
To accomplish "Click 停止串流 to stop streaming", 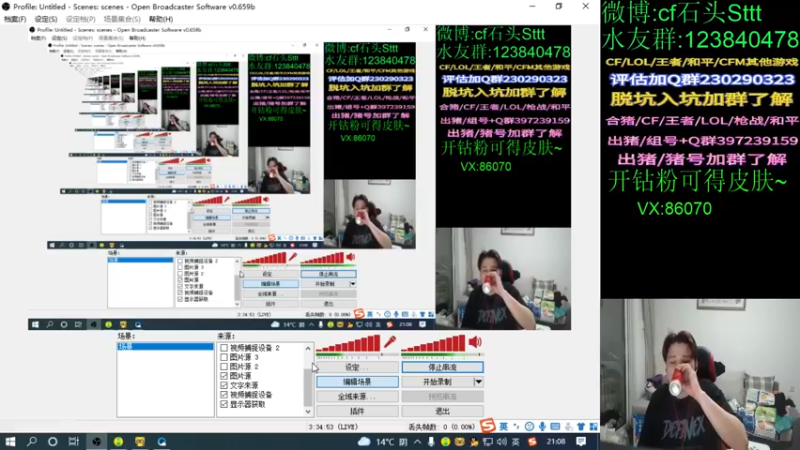I will (x=442, y=367).
